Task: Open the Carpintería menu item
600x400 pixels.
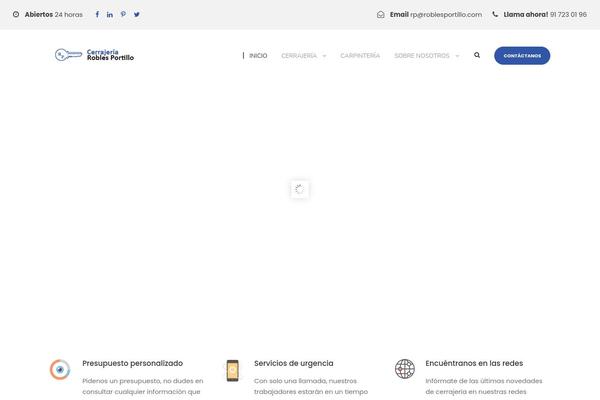Action: tap(360, 56)
